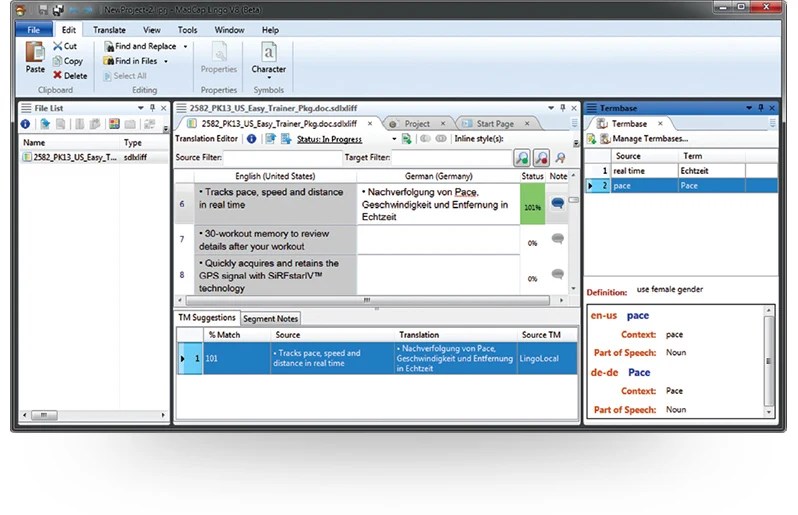This screenshot has width=798, height=515.
Task: Click the blue note bubble in segment 6
Action: (558, 204)
